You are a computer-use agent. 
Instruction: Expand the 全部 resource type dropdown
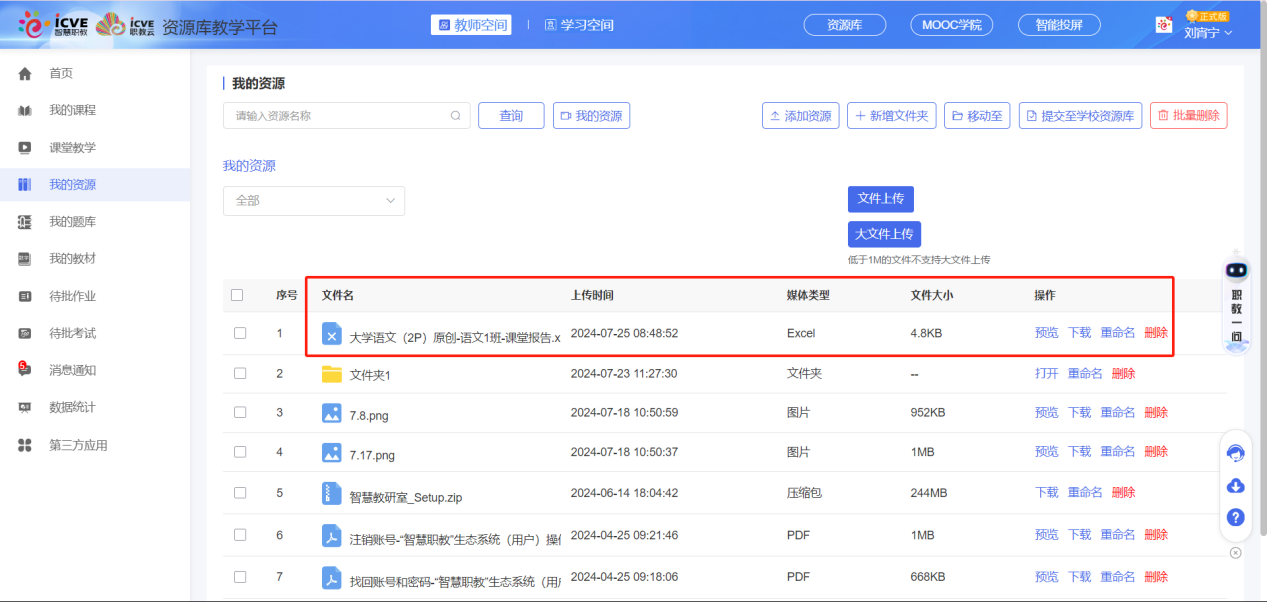pyautogui.click(x=313, y=201)
